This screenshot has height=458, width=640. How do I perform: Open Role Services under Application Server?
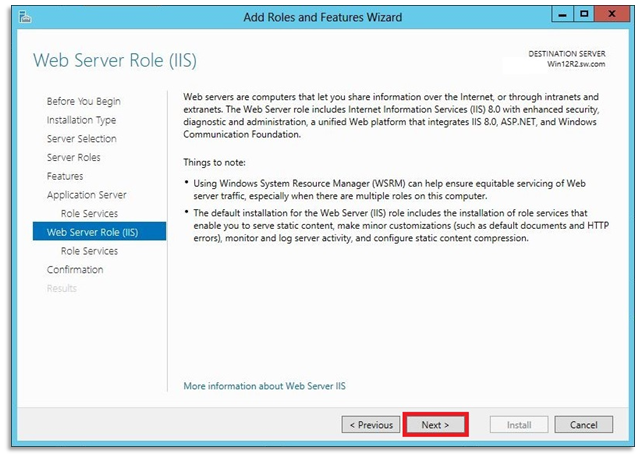click(89, 213)
